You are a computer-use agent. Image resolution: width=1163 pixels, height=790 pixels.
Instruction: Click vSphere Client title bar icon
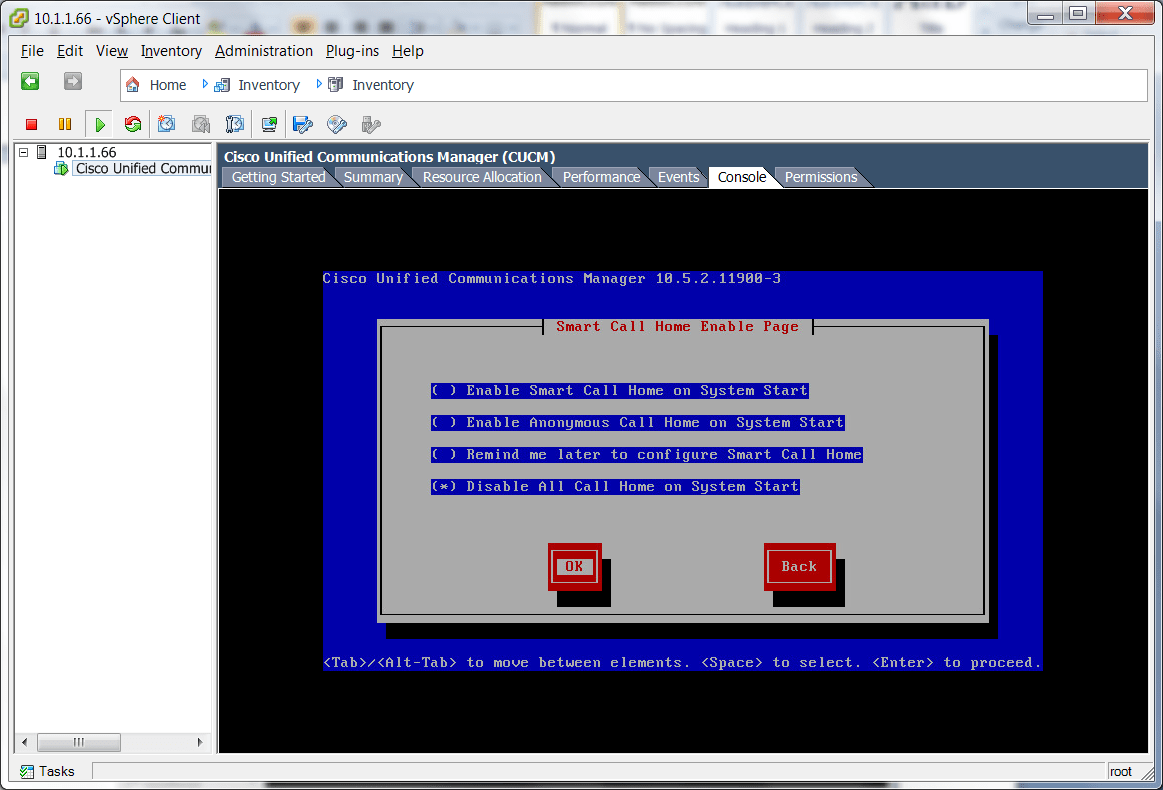19,18
